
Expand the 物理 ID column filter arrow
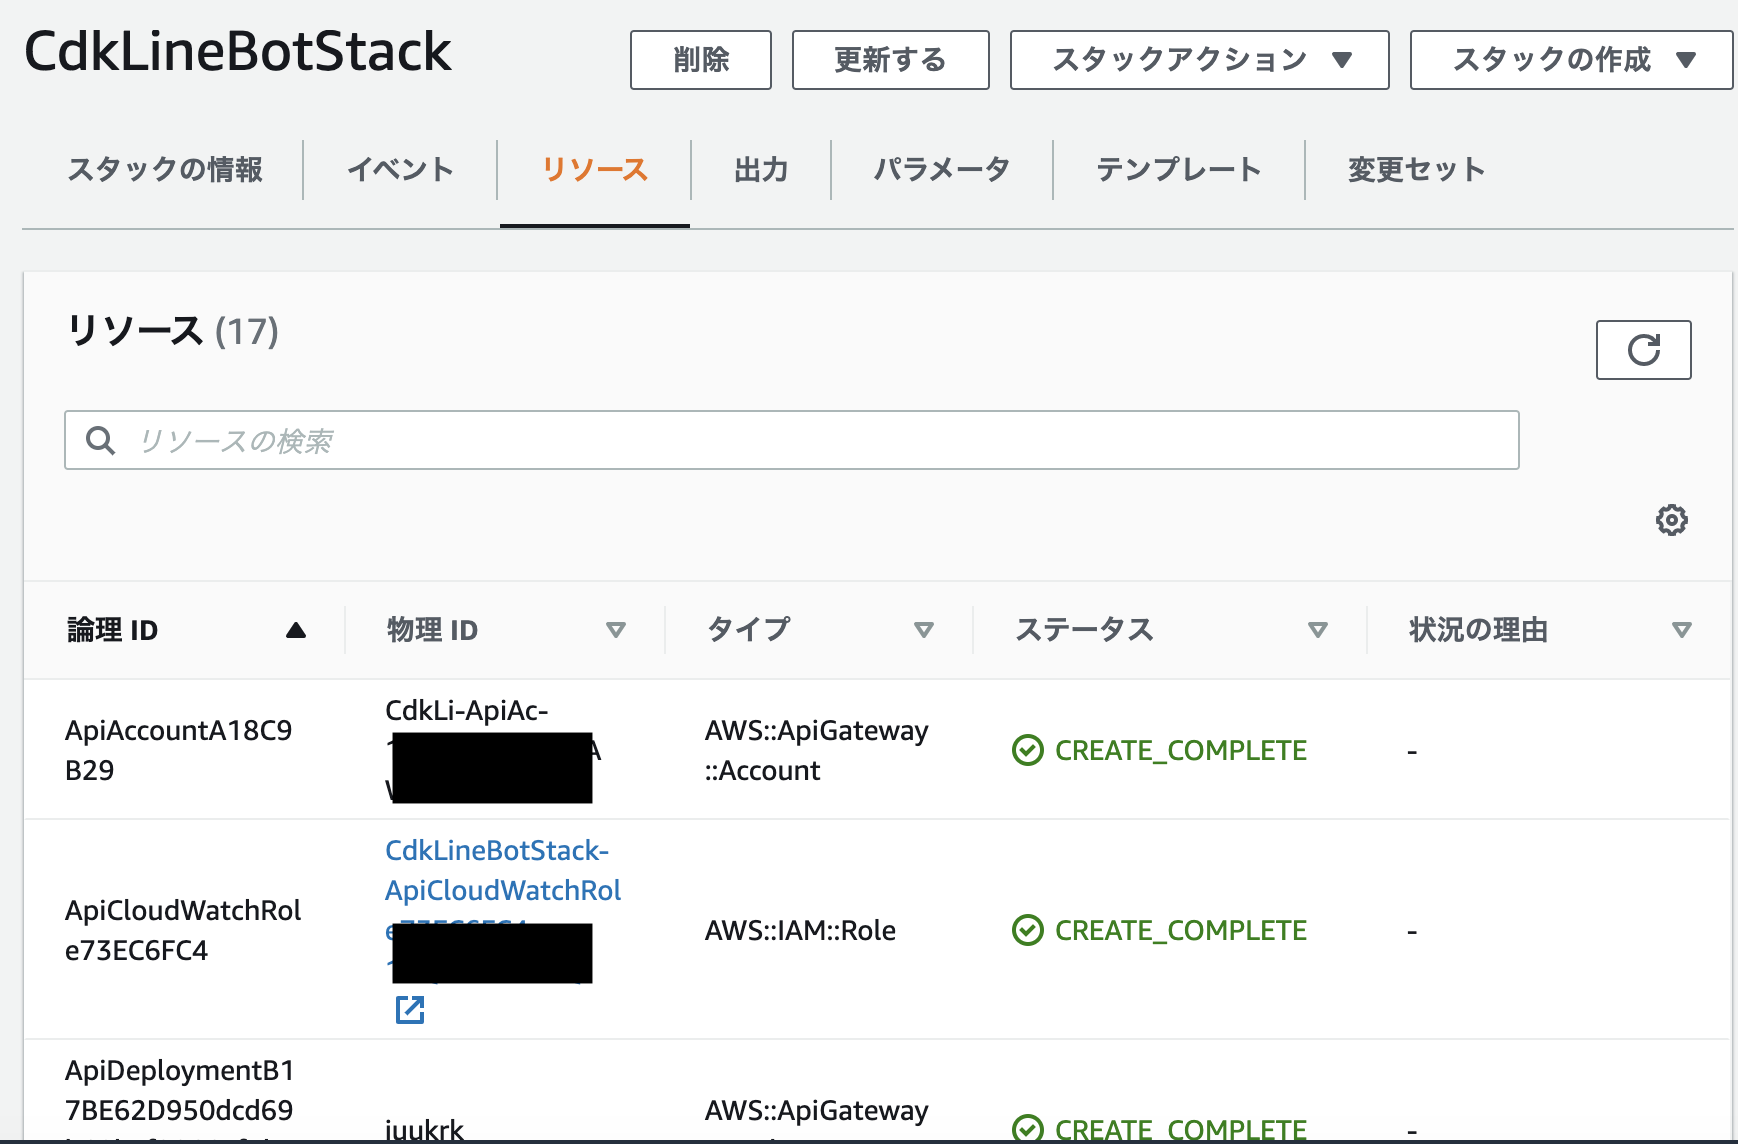[x=617, y=630]
